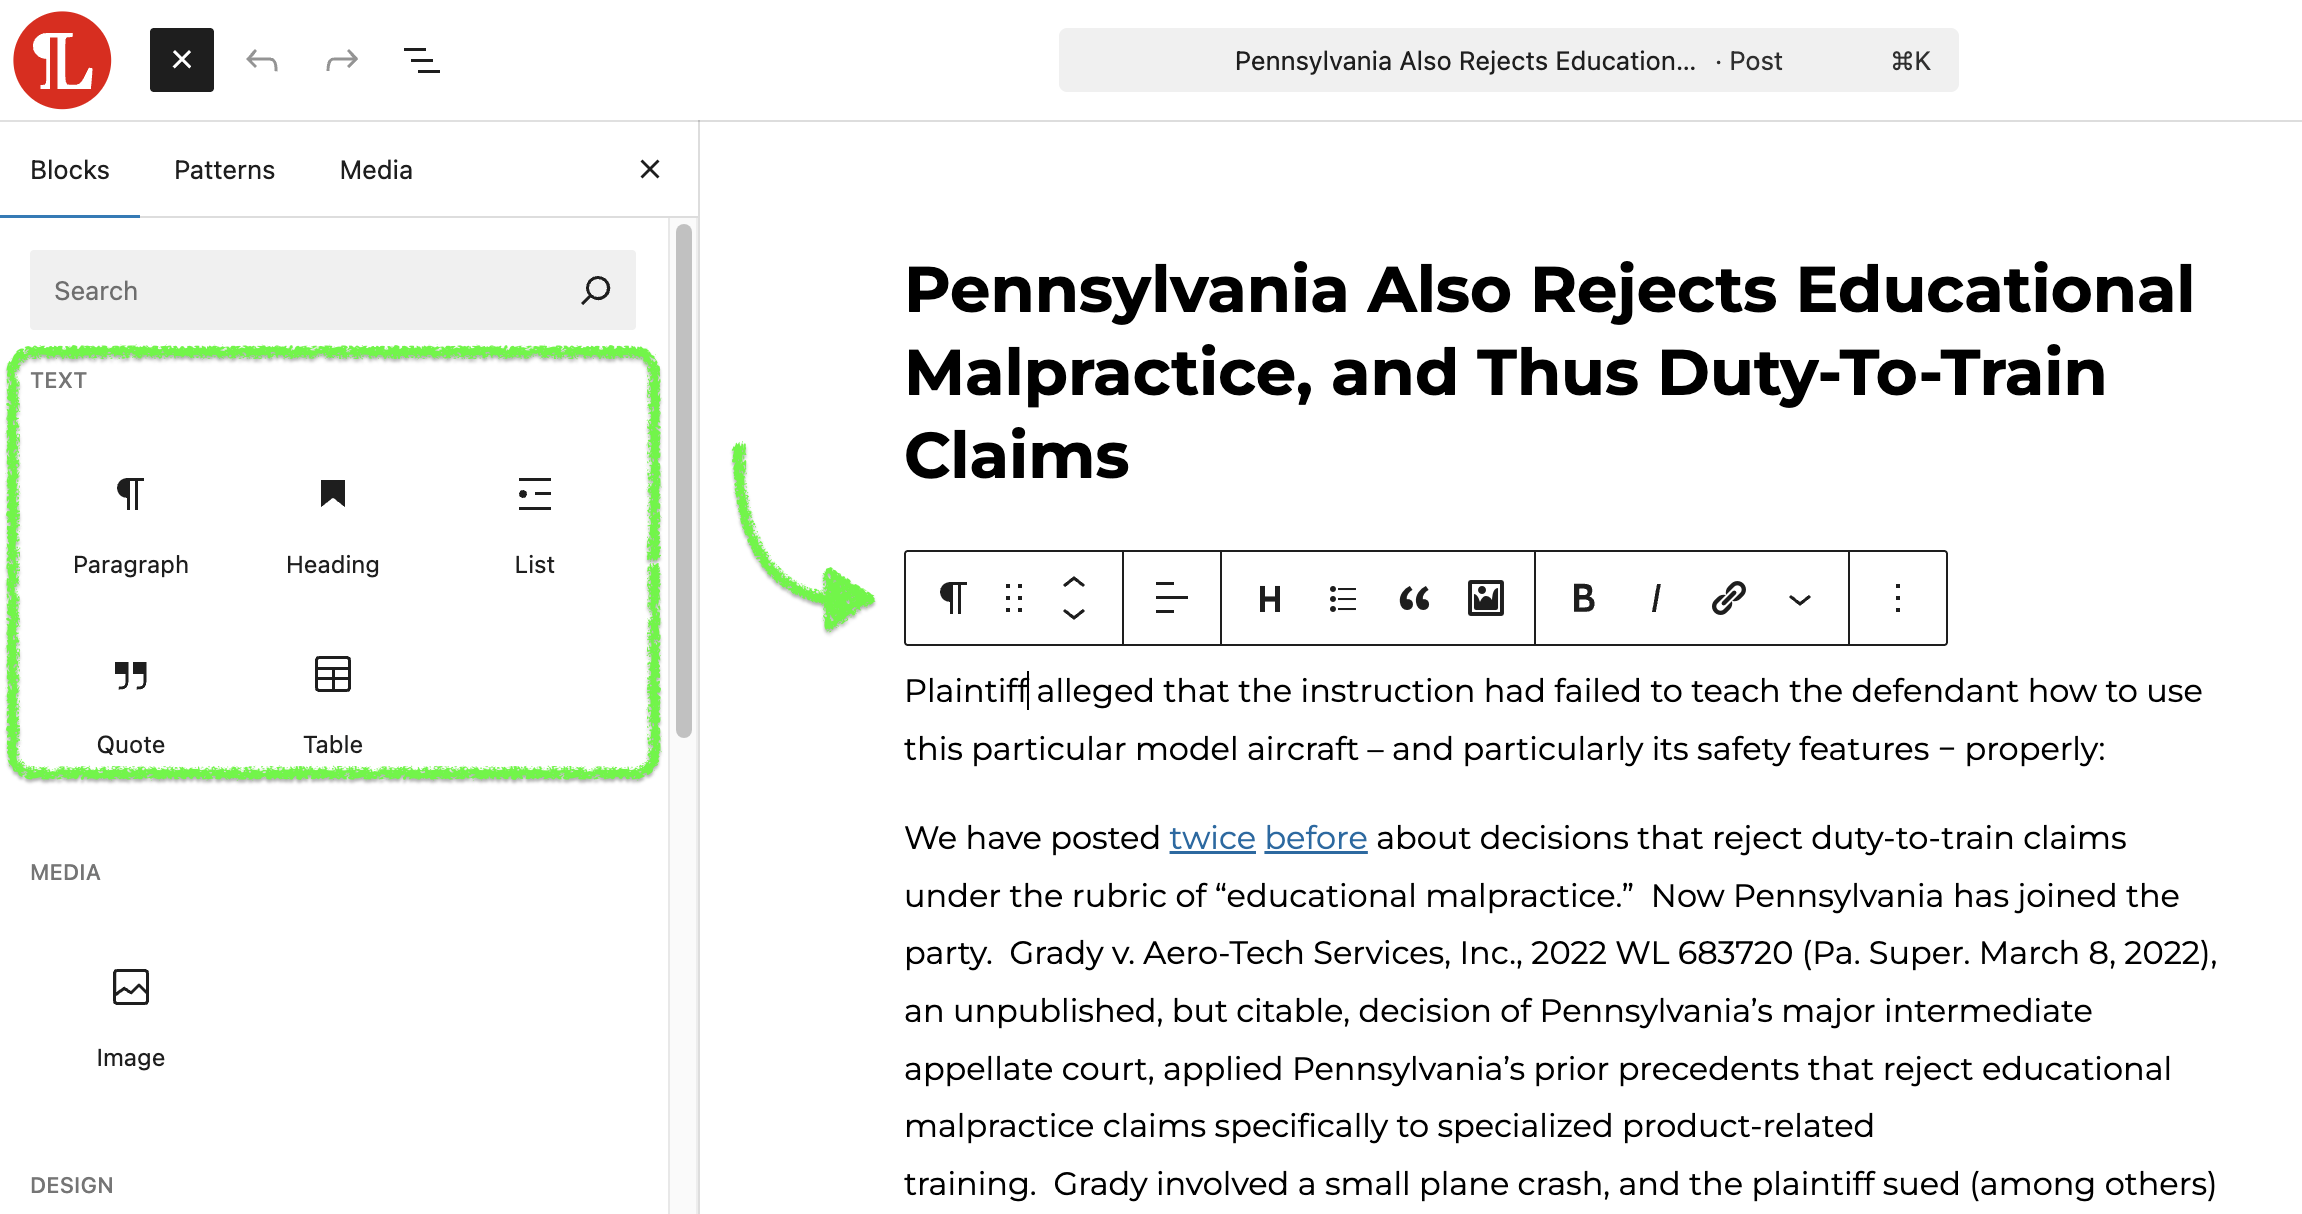Viewport: 2302px width, 1214px height.
Task: Click the ⌘K shortcut hint
Action: [1911, 61]
